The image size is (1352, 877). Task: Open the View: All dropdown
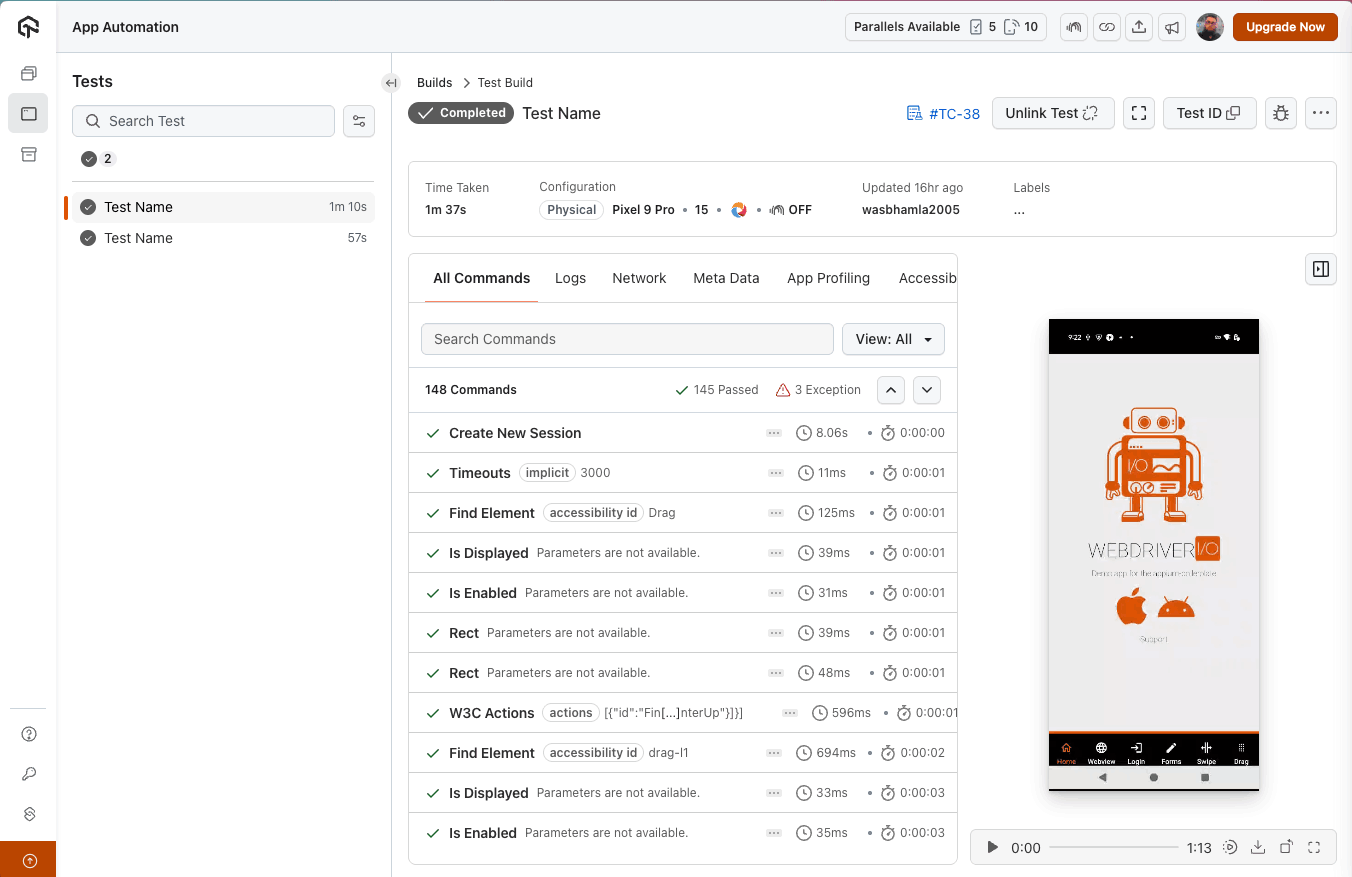[x=893, y=339]
